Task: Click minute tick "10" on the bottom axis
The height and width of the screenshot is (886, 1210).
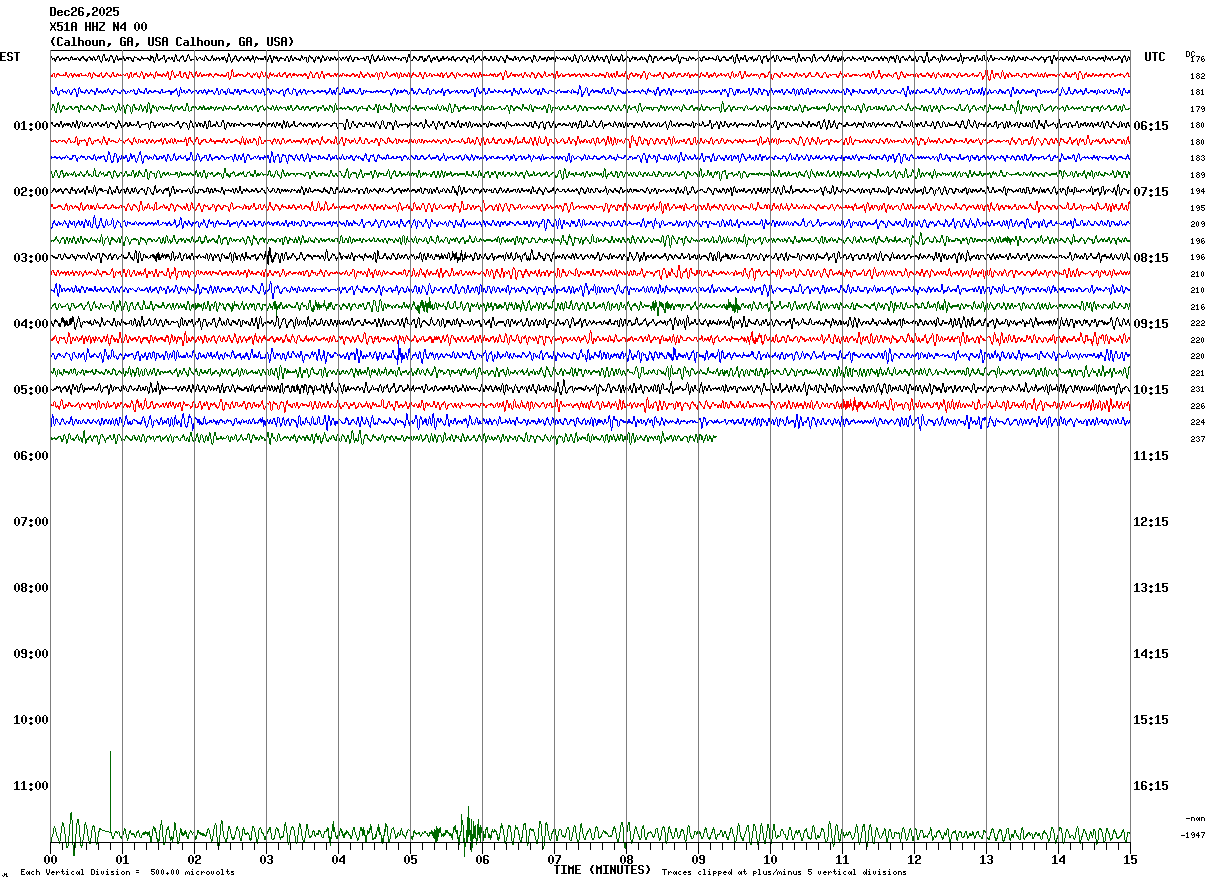Action: (x=770, y=860)
